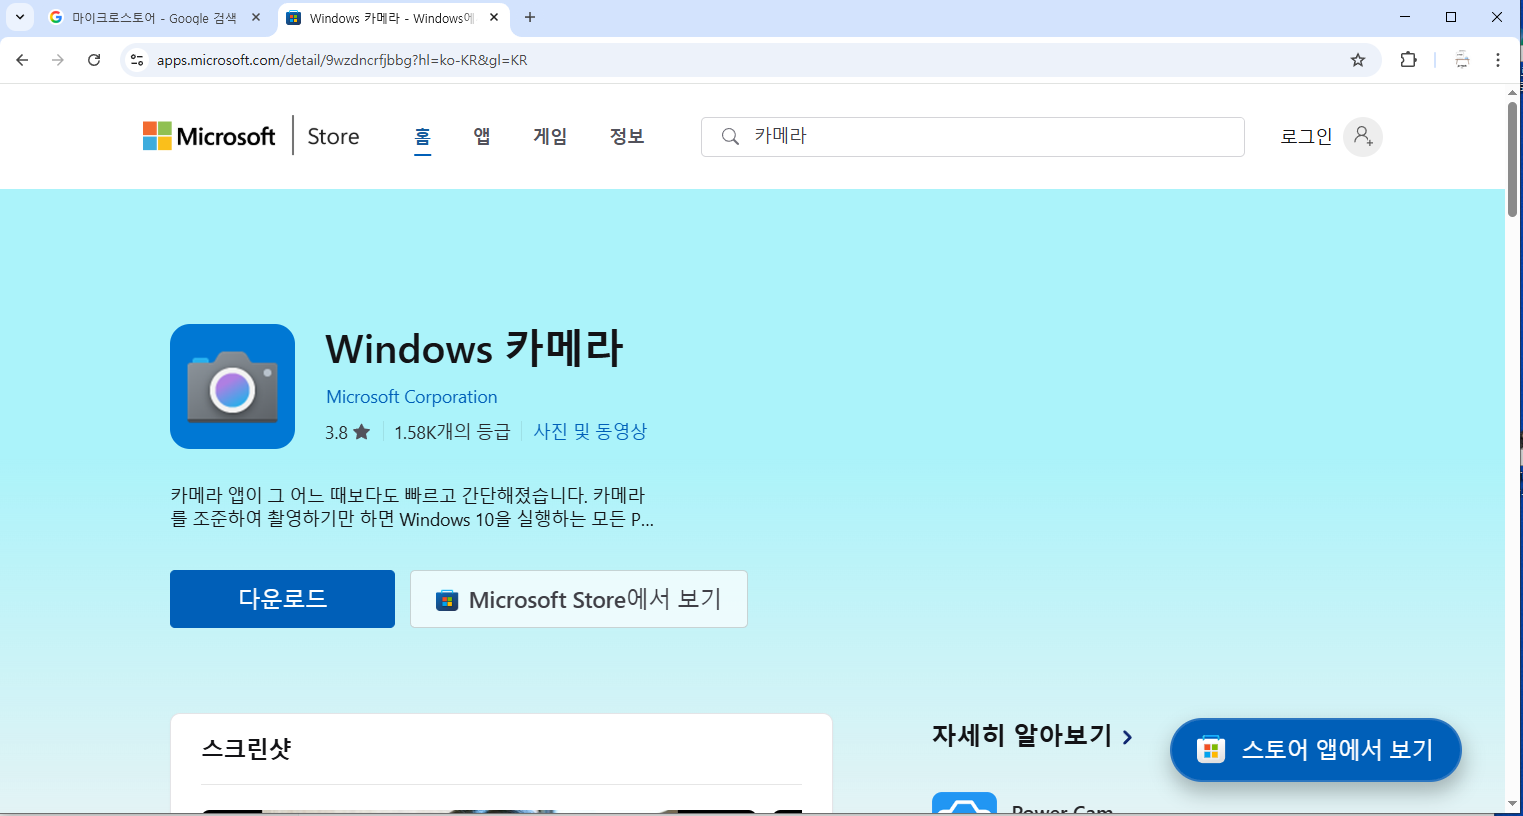Close the Windows 카메라 tab

(x=494, y=17)
